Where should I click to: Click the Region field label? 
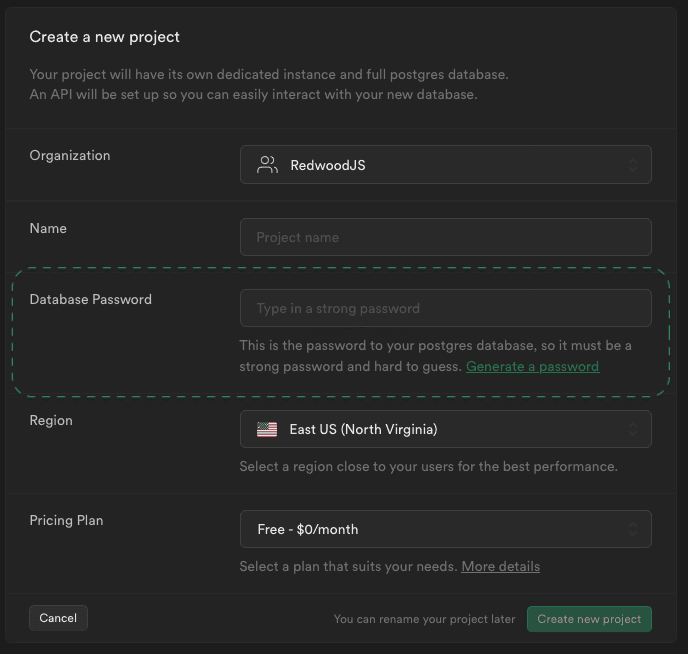51,420
